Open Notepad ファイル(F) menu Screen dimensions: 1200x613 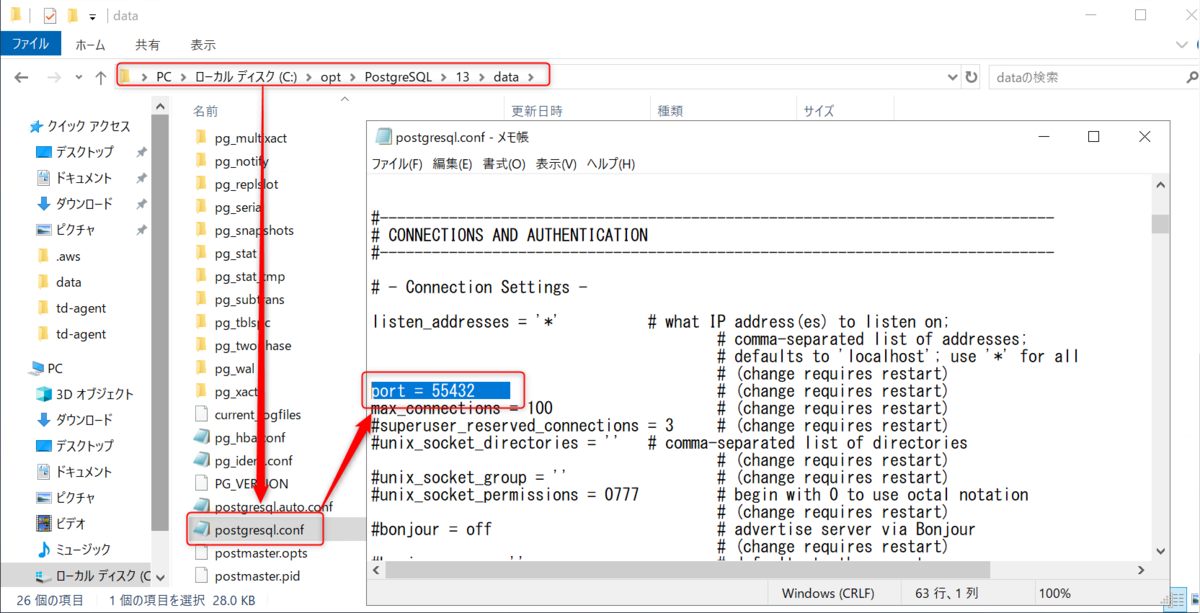click(x=397, y=164)
